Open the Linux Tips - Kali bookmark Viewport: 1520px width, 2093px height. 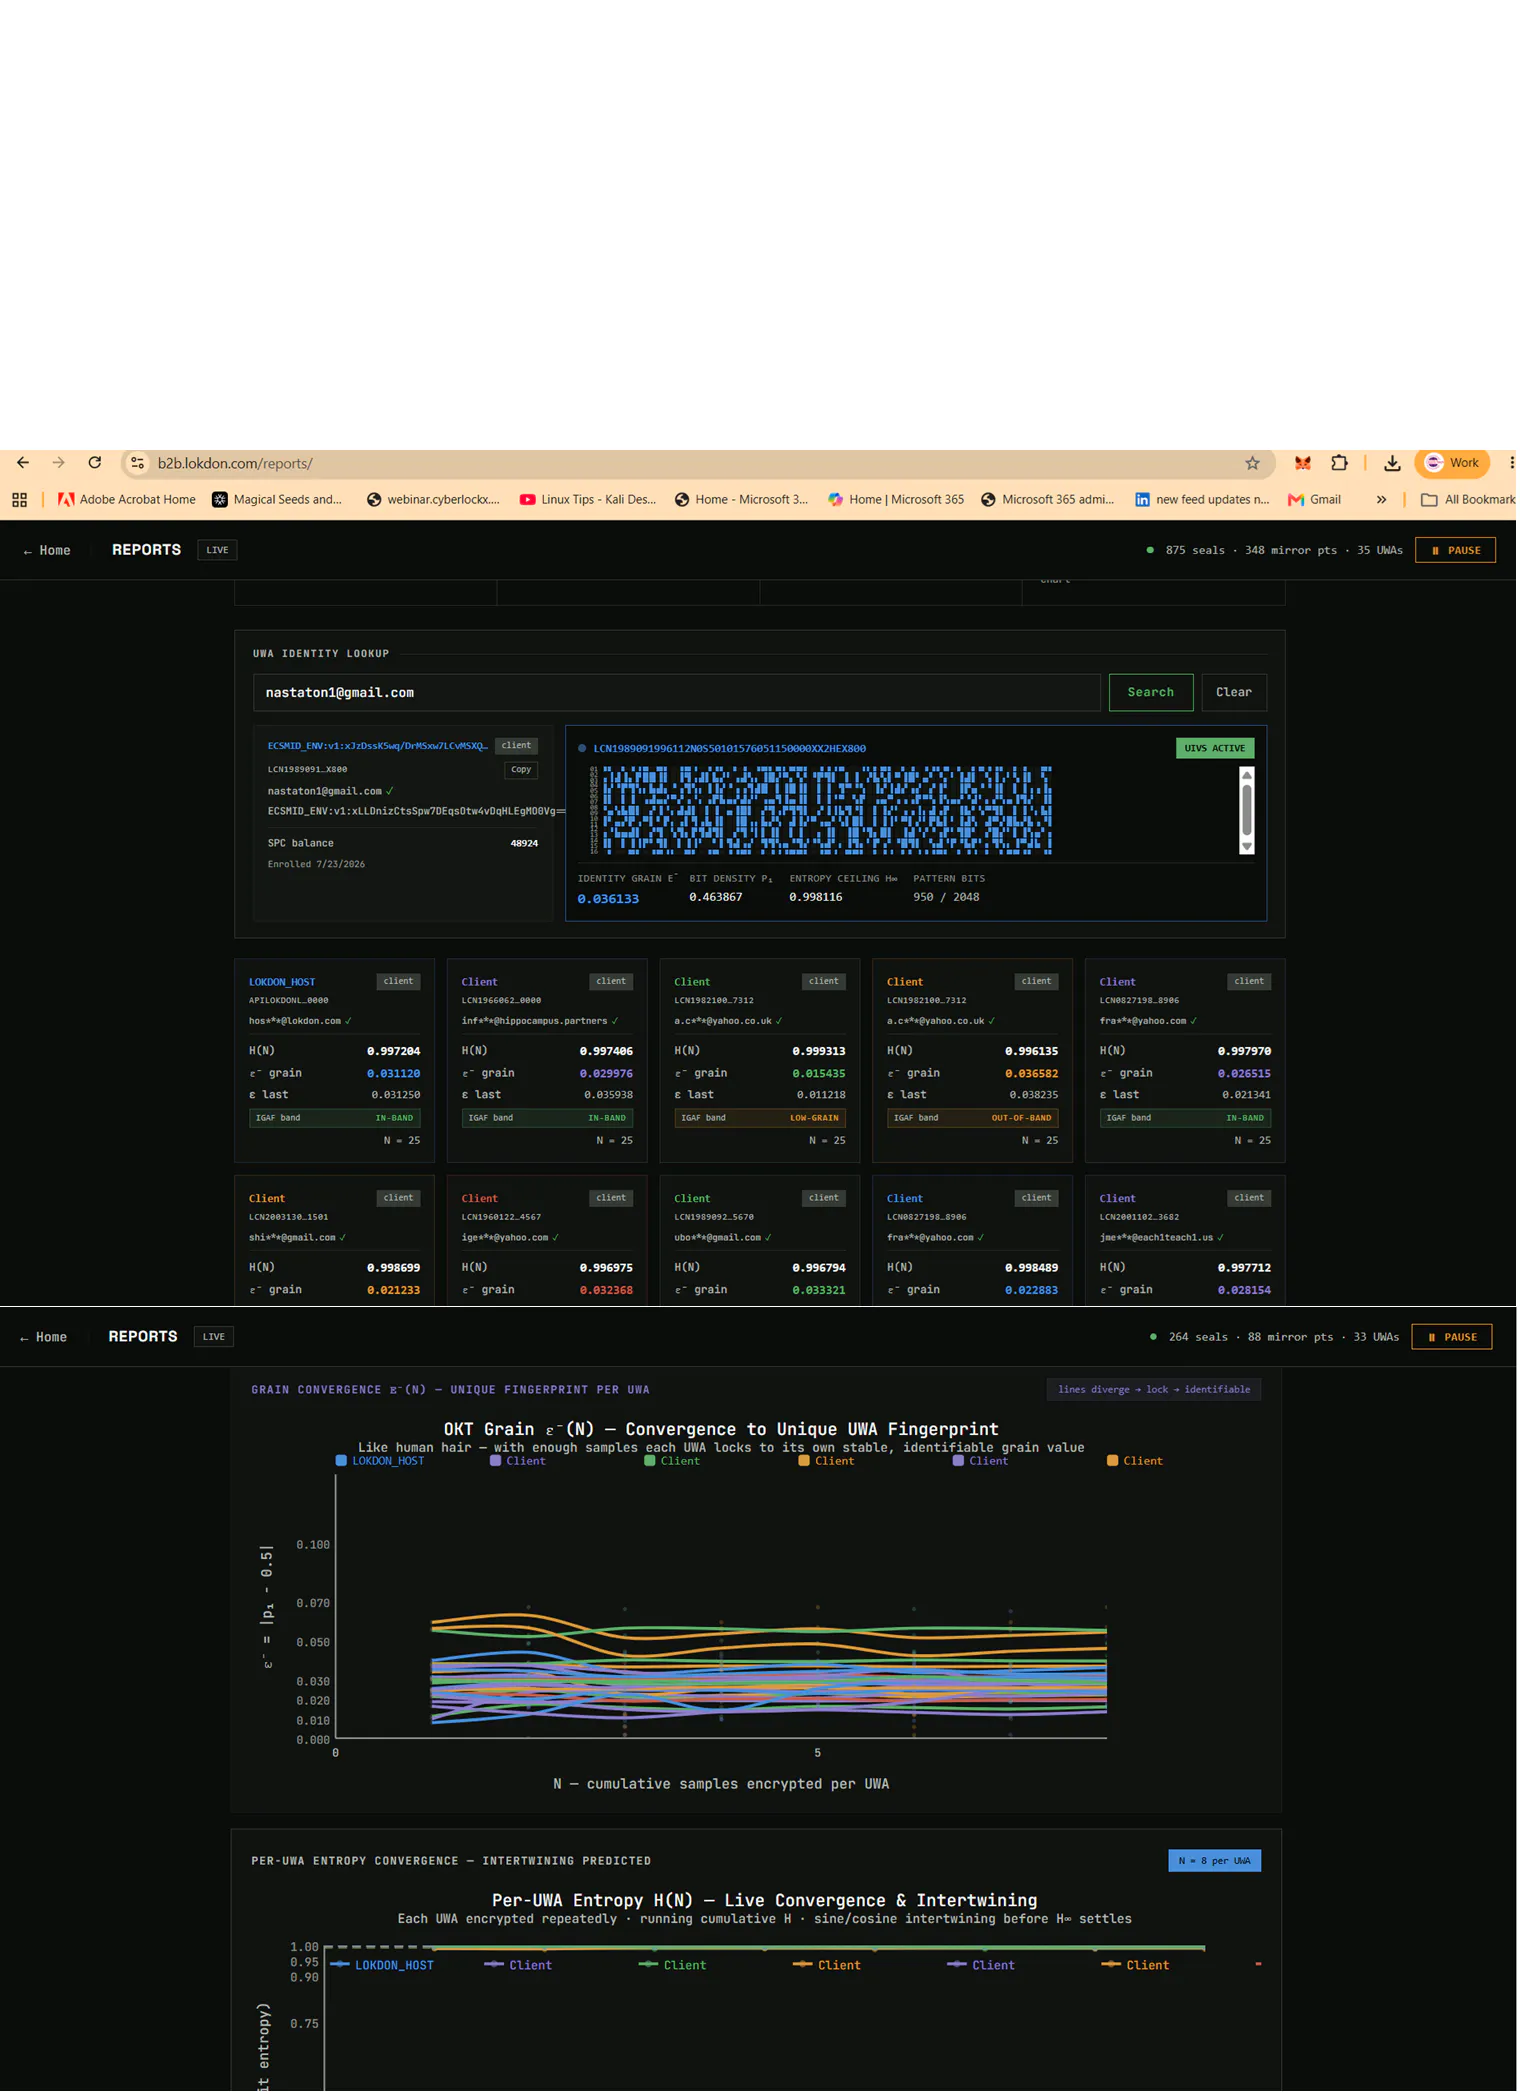589,500
